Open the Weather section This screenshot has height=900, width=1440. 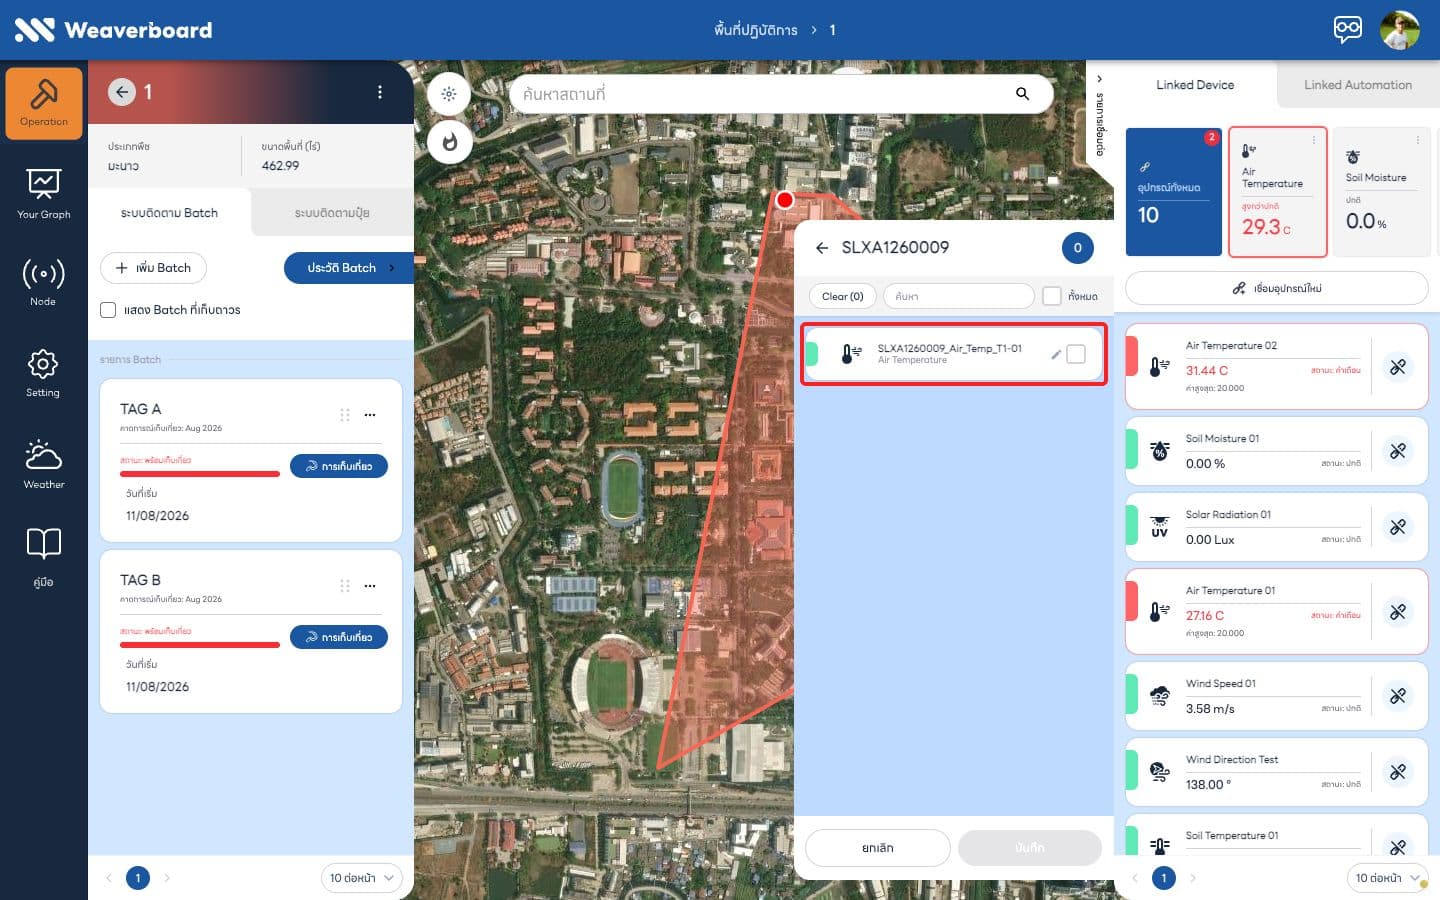point(44,464)
